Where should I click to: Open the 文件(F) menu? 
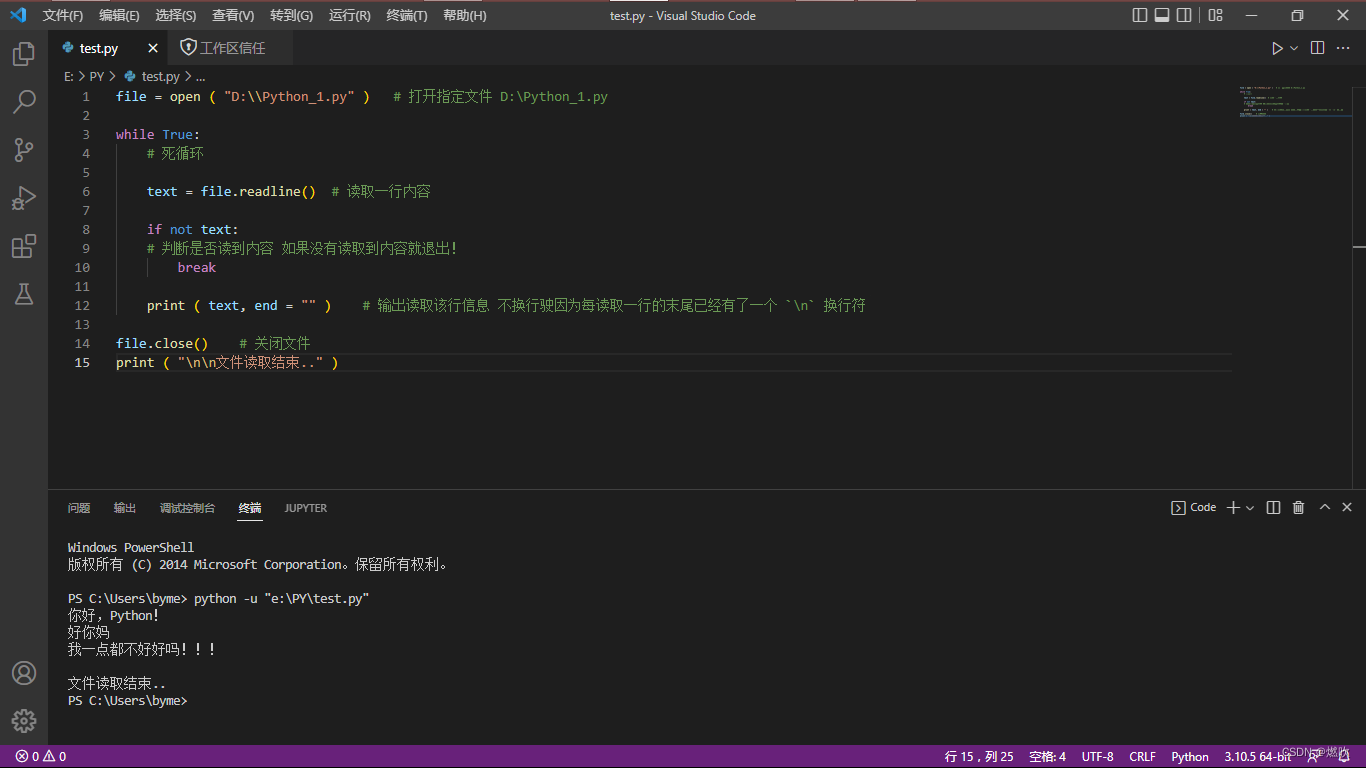tap(63, 15)
